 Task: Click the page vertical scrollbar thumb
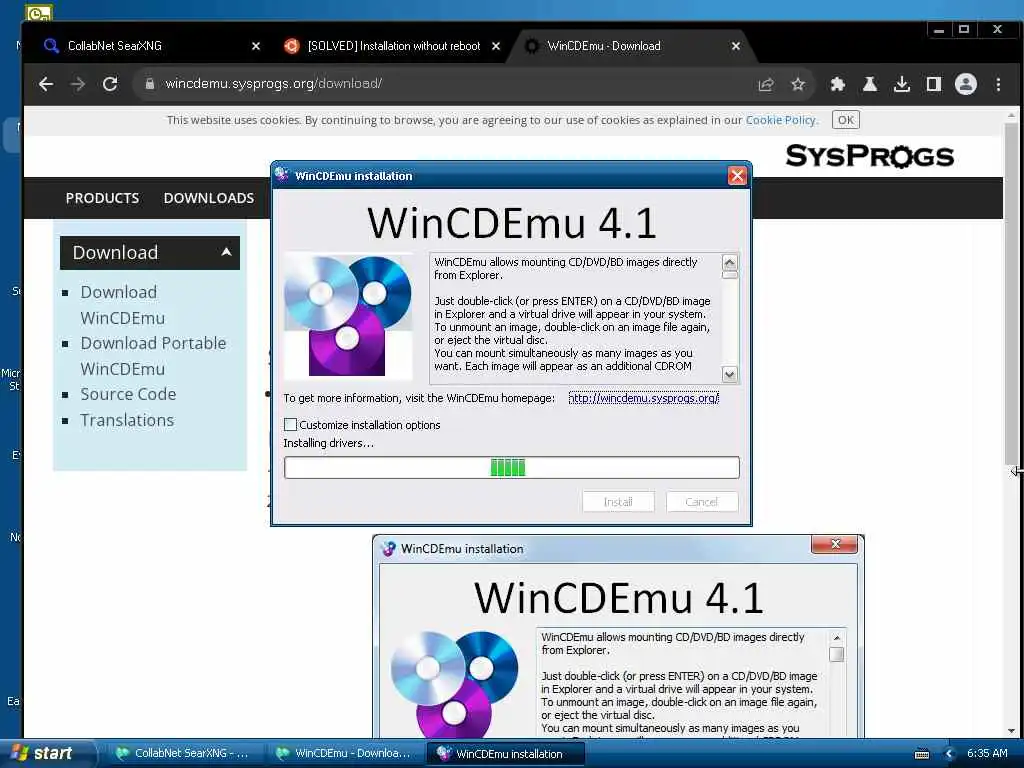(1011, 294)
